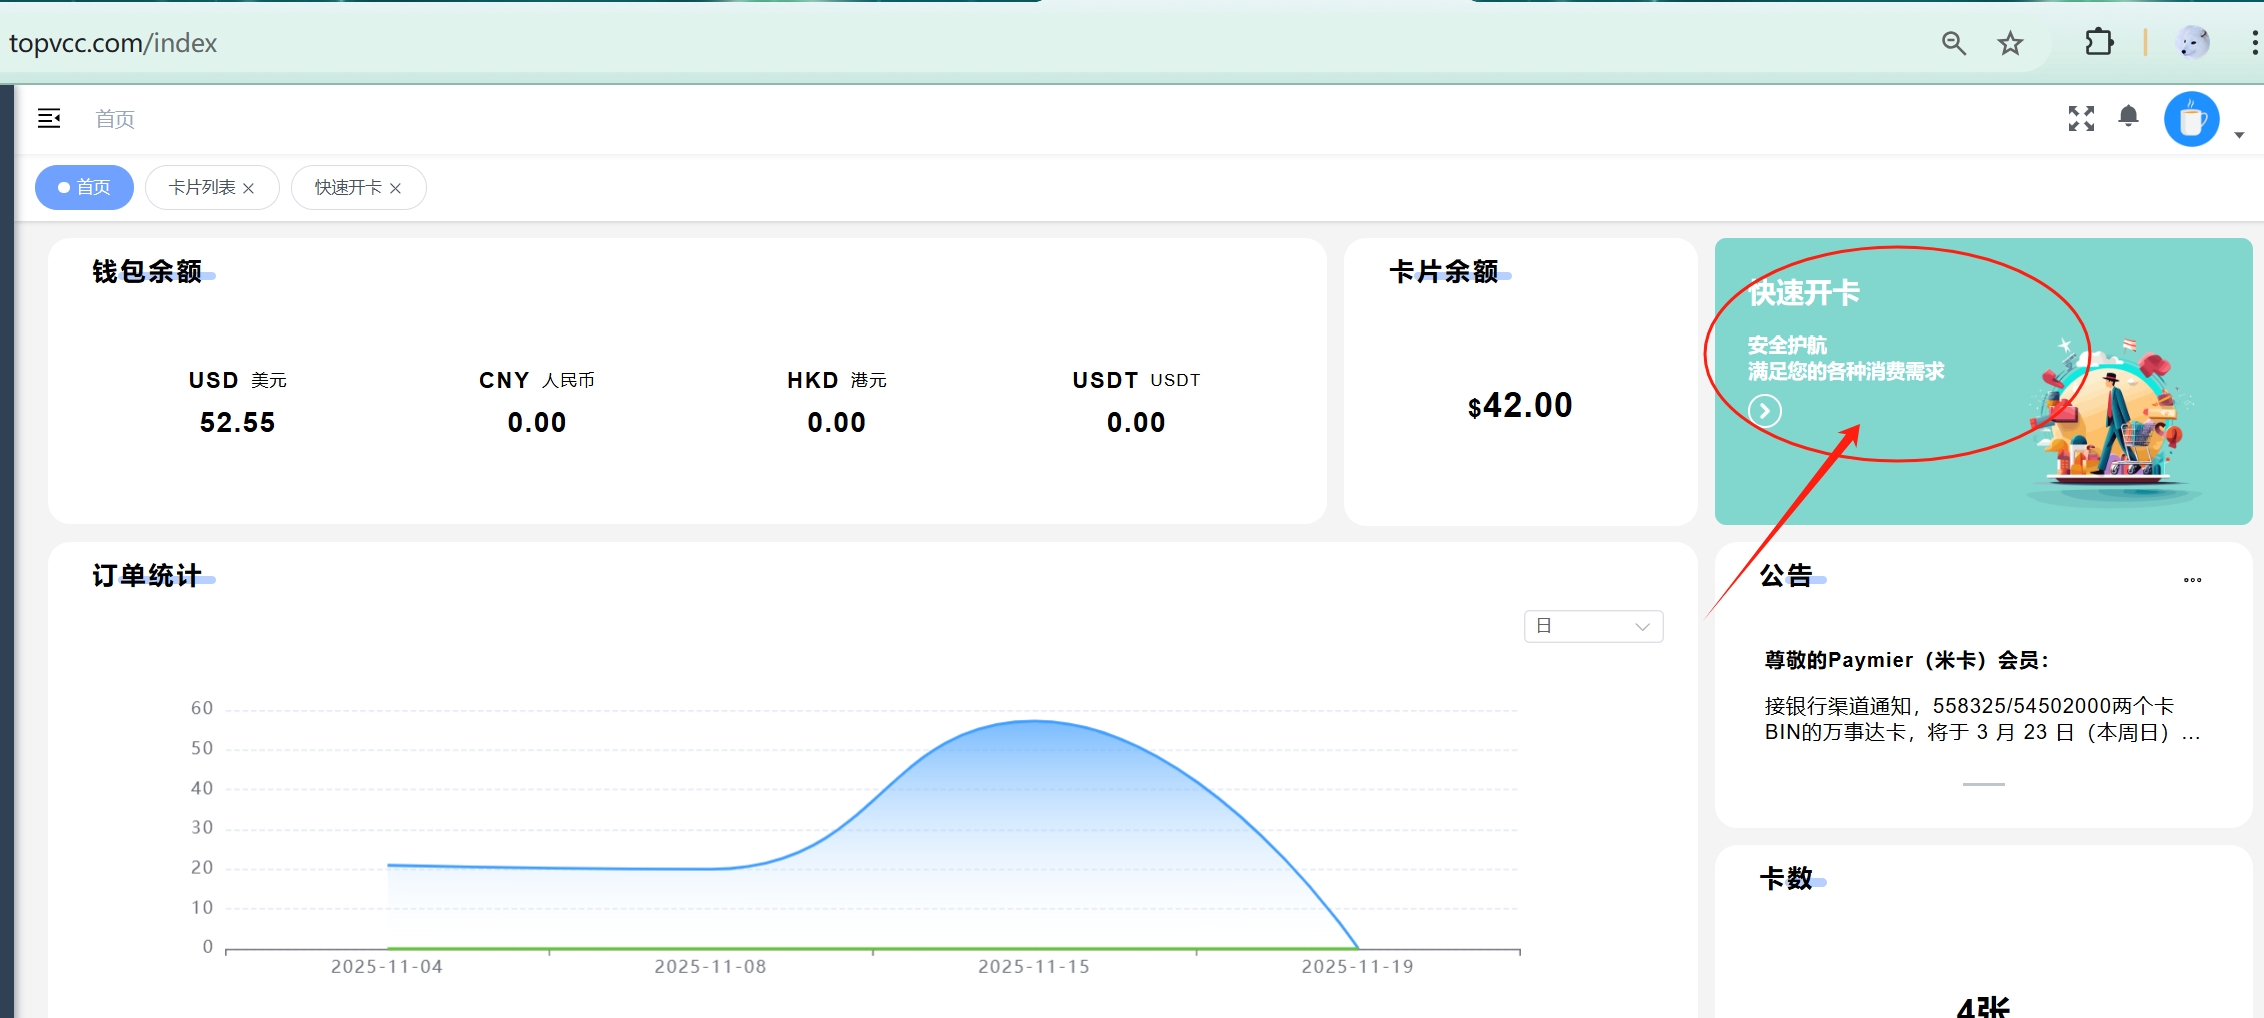The height and width of the screenshot is (1018, 2264).
Task: Open the browser extensions puzzle icon
Action: coord(2099,43)
